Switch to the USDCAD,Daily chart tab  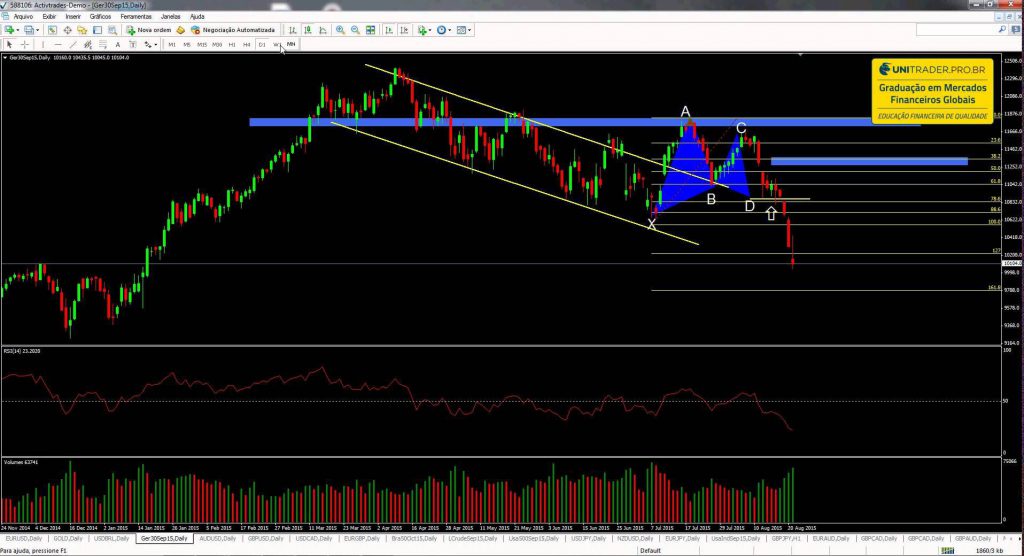point(314,539)
